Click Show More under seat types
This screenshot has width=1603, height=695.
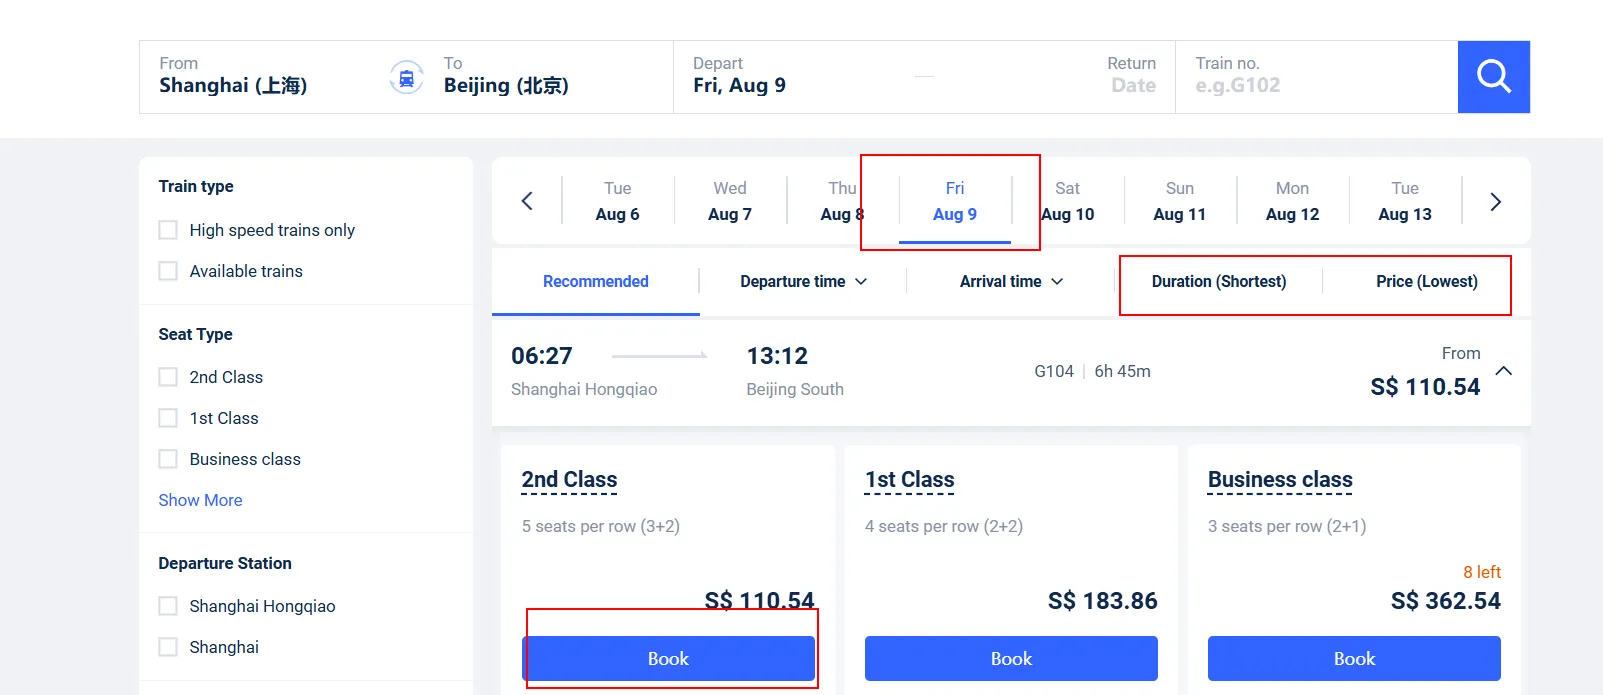(200, 499)
